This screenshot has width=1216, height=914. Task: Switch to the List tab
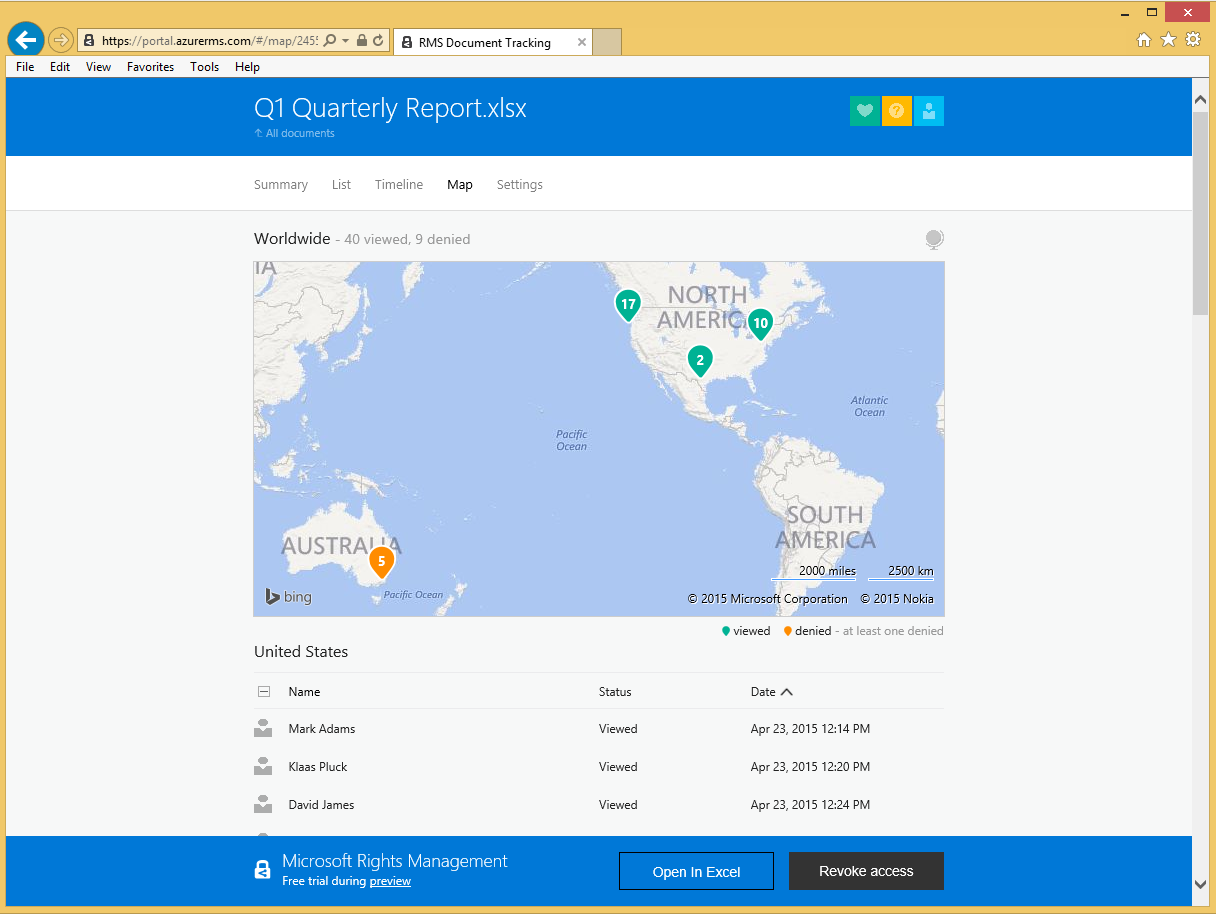tap(341, 185)
